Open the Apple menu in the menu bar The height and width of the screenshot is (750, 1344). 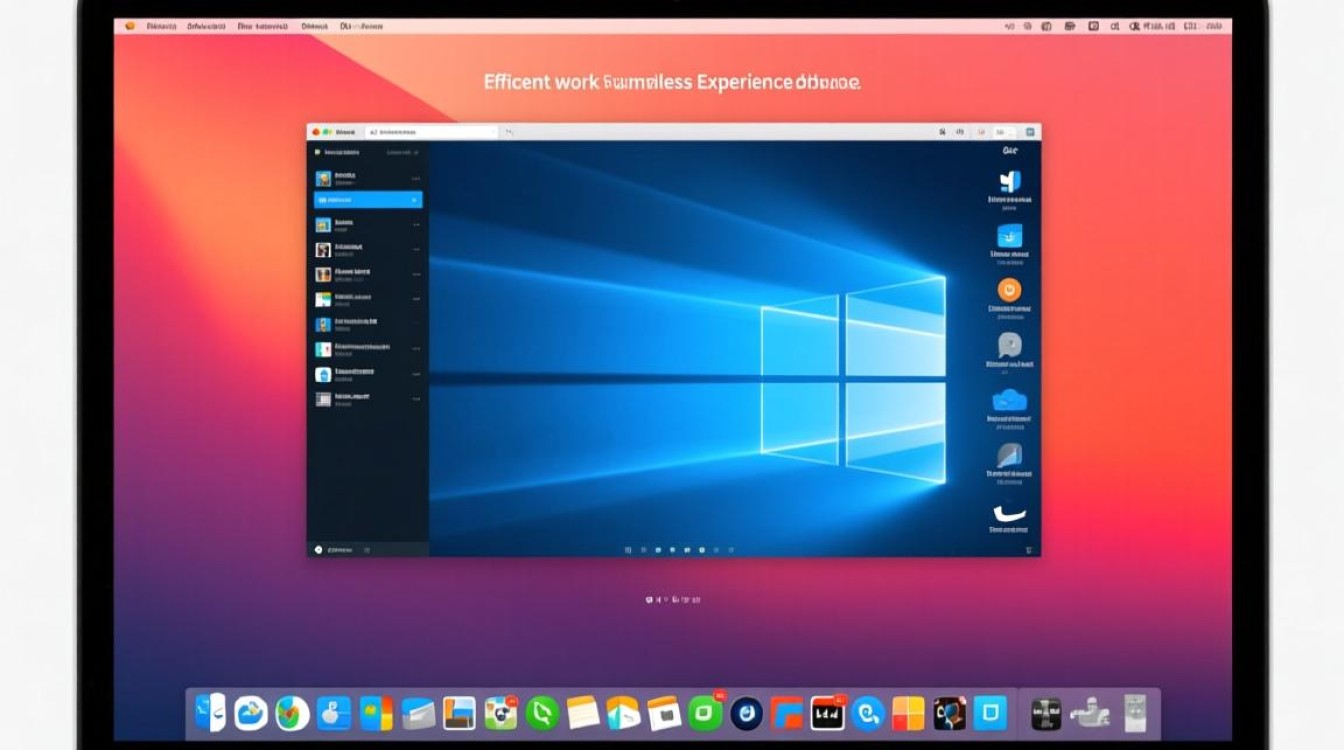pyautogui.click(x=129, y=26)
